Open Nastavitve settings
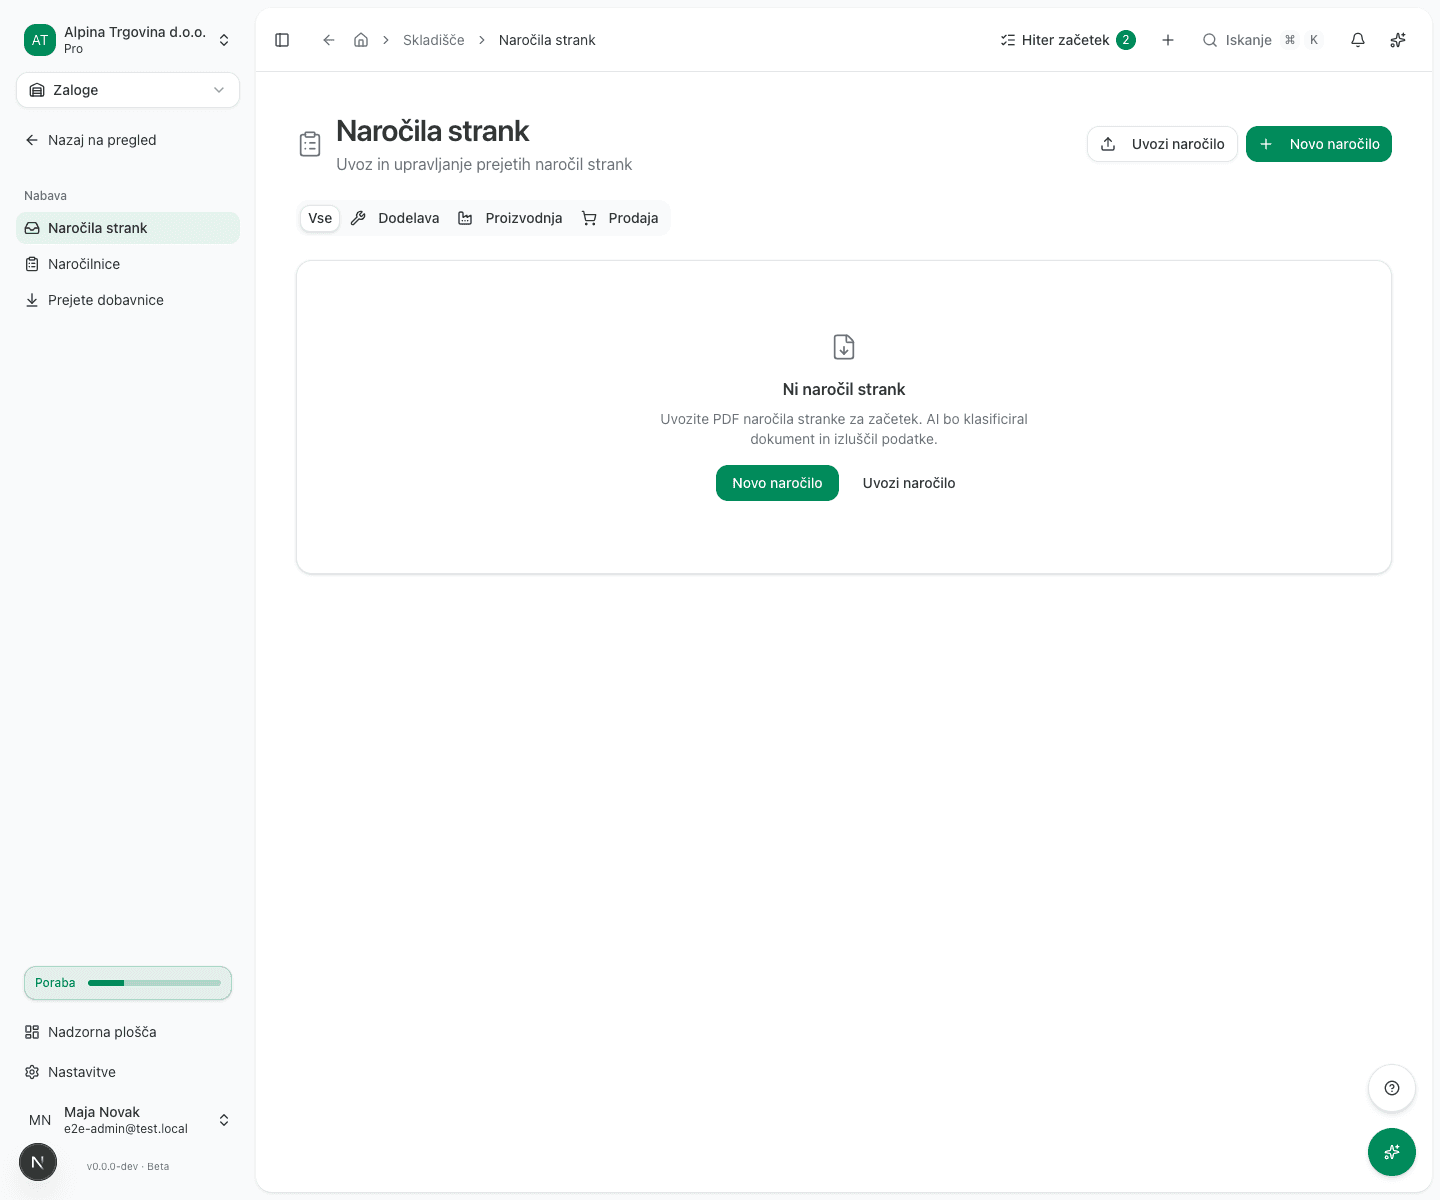 [128, 1072]
